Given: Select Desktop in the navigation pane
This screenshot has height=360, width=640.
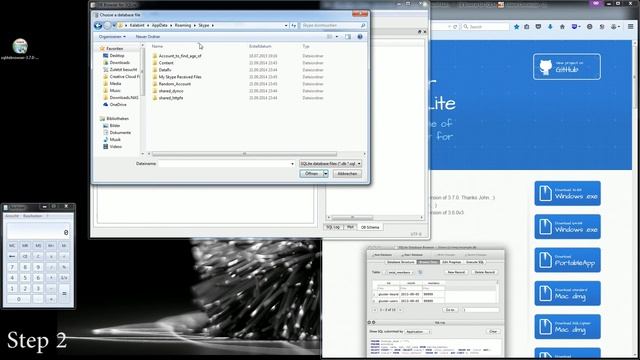Looking at the screenshot, I should (117, 56).
